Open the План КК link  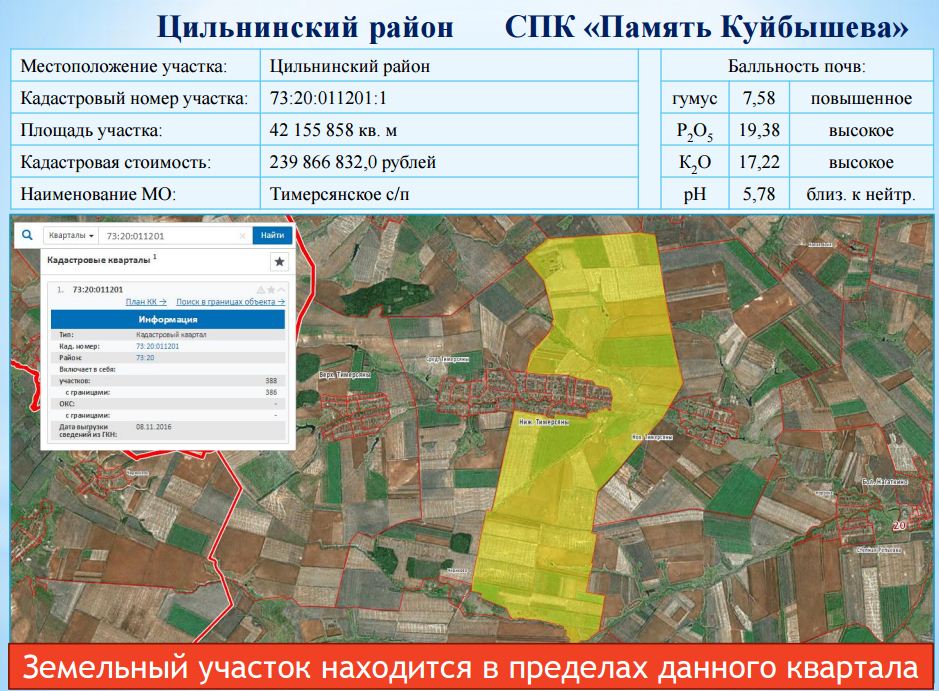[145, 301]
